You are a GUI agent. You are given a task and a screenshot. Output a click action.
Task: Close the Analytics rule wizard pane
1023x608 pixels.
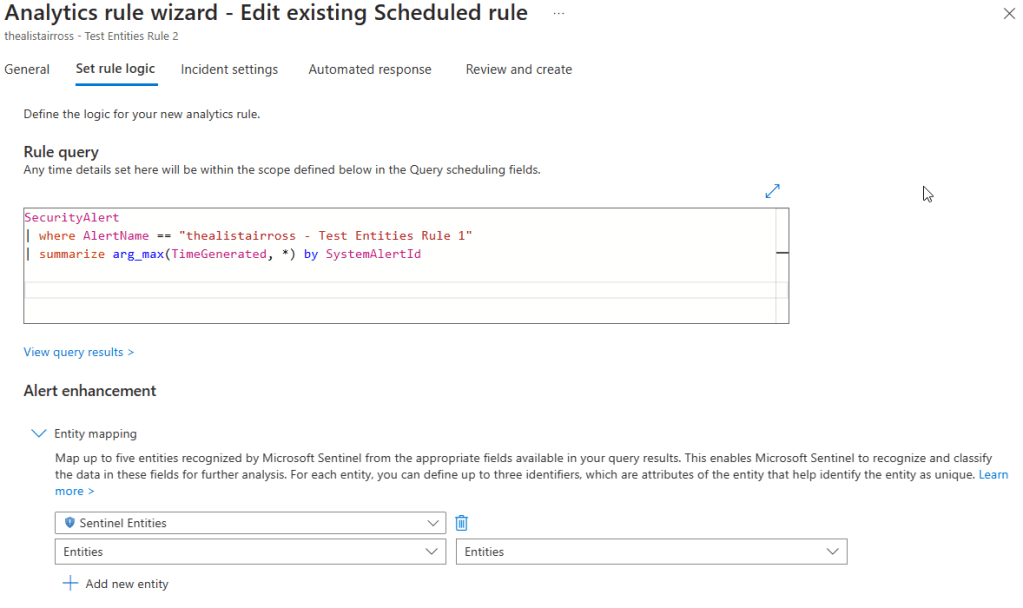pyautogui.click(x=1008, y=13)
